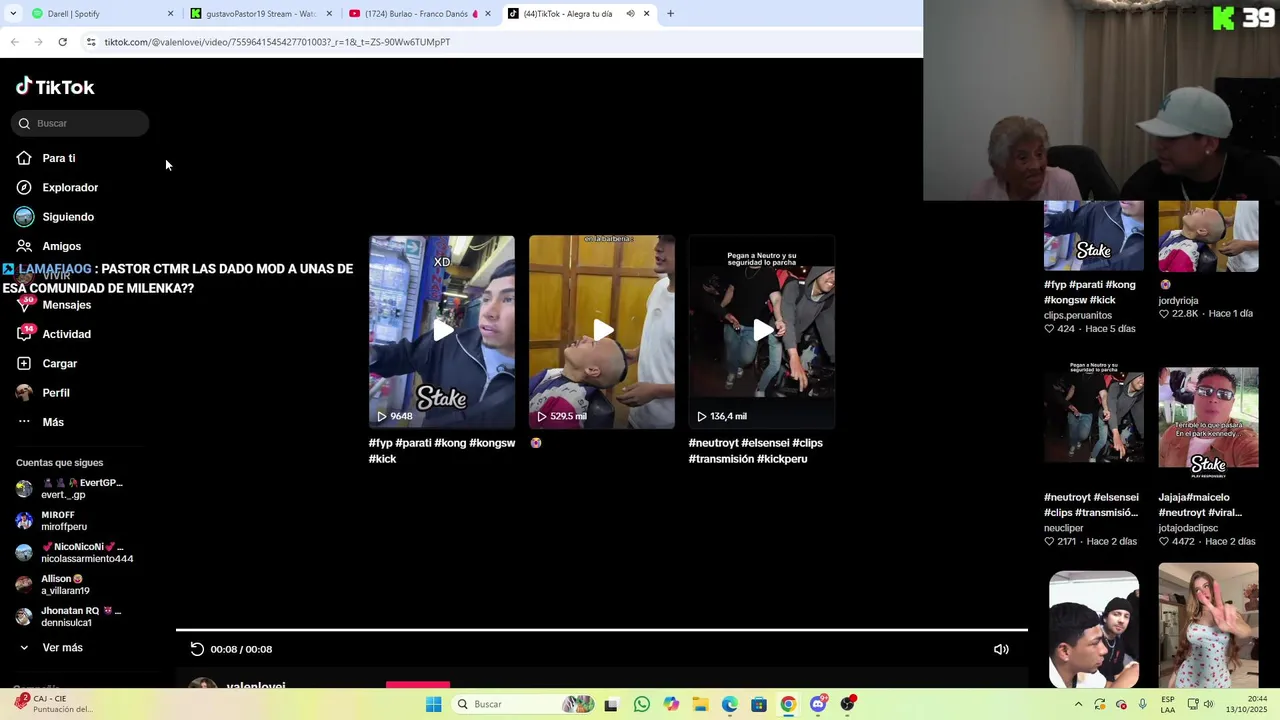Open the Actividad notifications

[x=54, y=334]
